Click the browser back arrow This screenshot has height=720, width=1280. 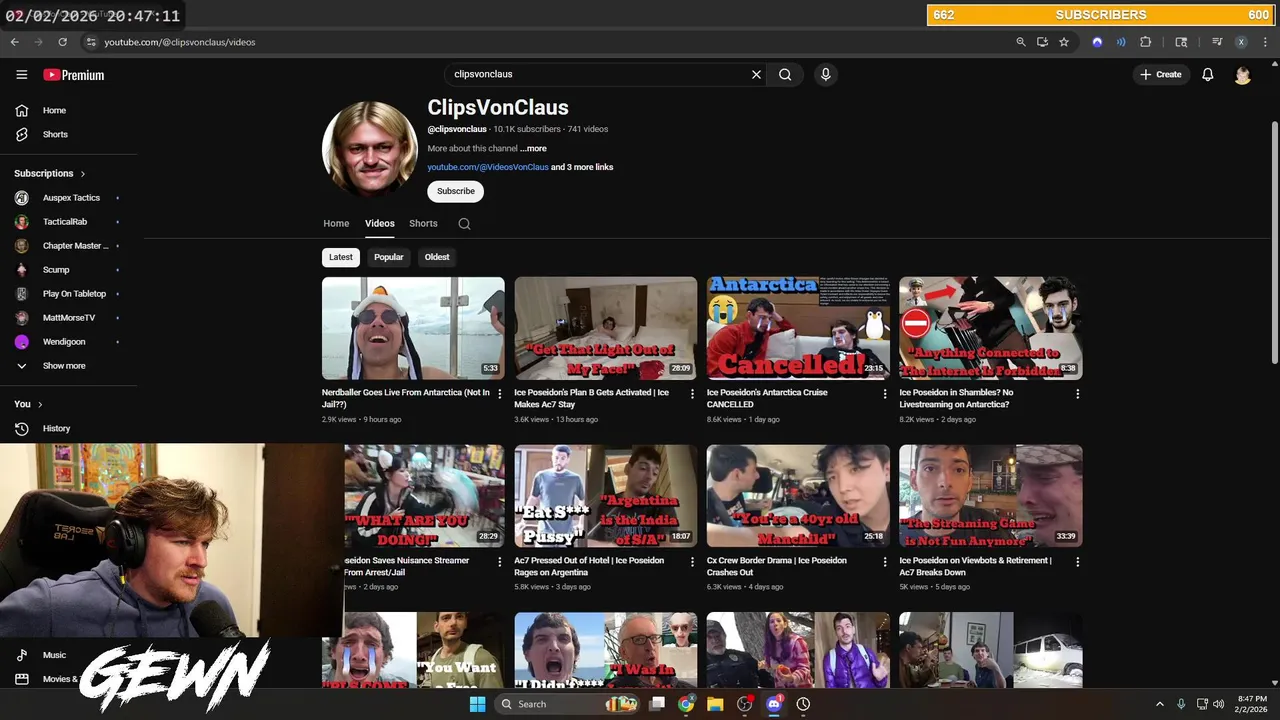[x=14, y=42]
